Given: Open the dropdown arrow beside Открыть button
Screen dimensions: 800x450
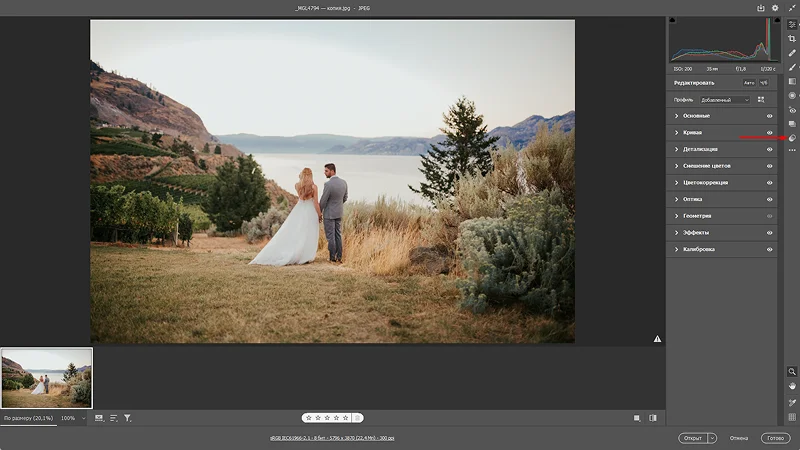Looking at the screenshot, I should [712, 438].
